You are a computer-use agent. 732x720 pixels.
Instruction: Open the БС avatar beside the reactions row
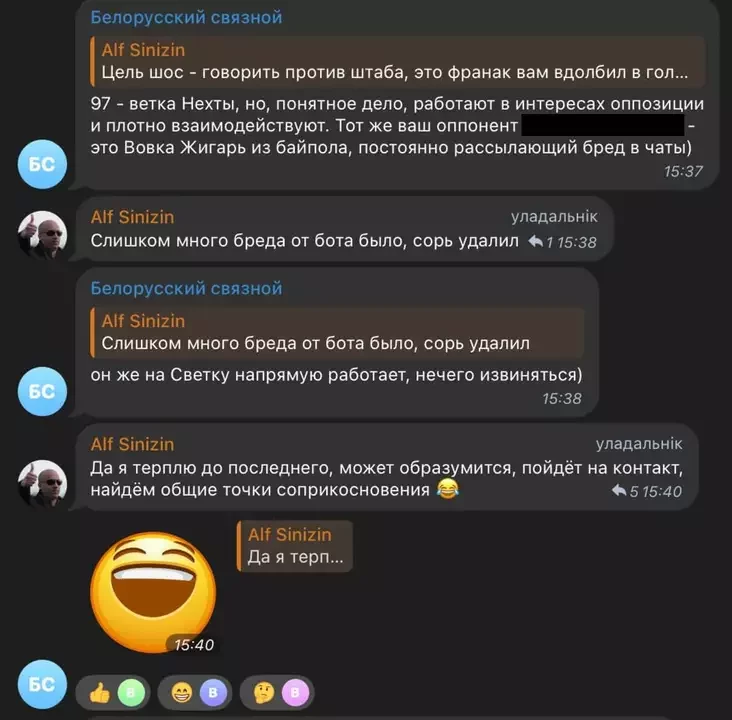click(42, 685)
